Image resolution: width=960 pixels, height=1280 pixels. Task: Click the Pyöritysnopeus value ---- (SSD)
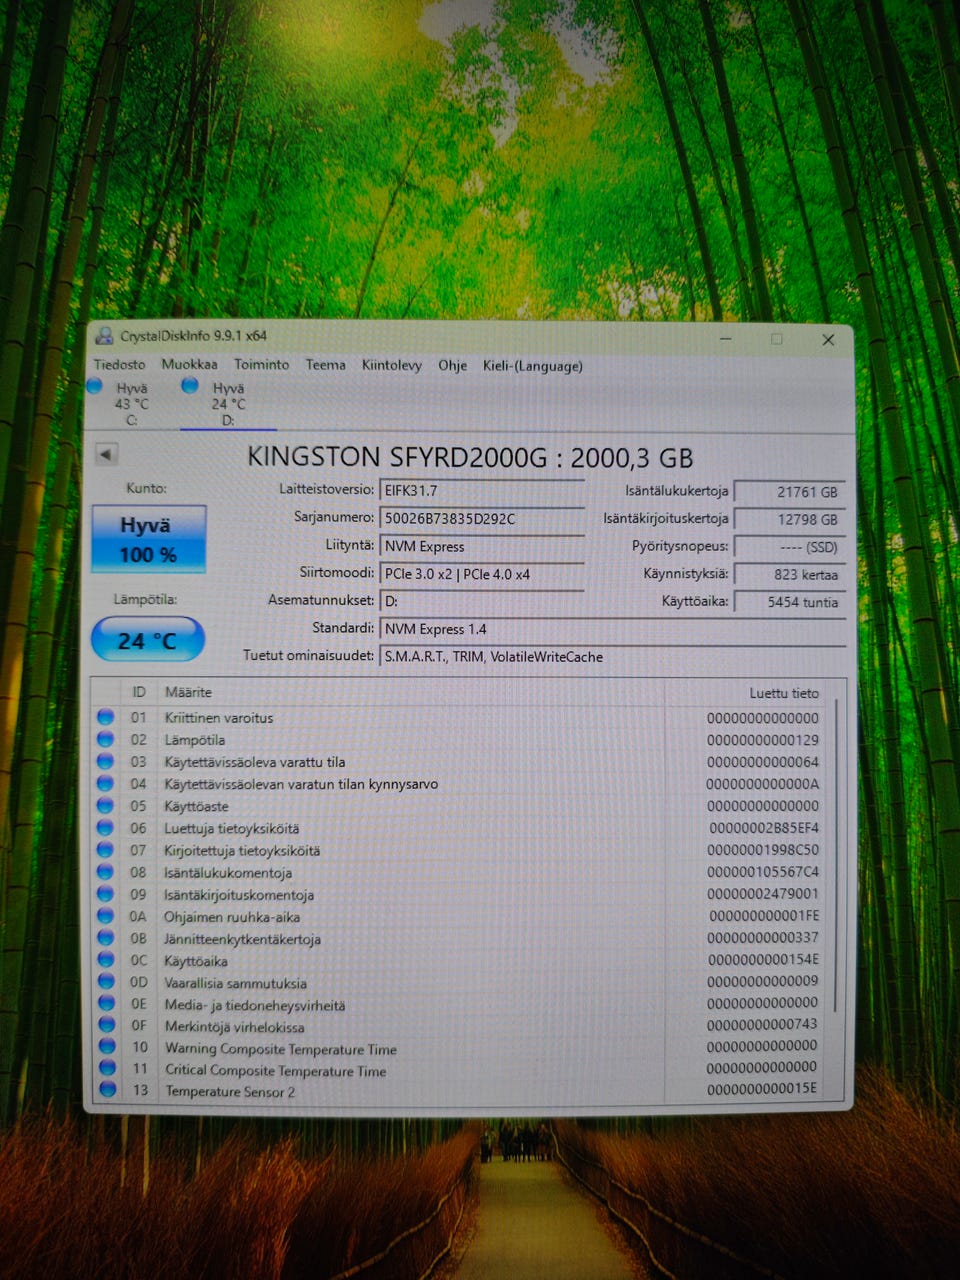(x=789, y=547)
